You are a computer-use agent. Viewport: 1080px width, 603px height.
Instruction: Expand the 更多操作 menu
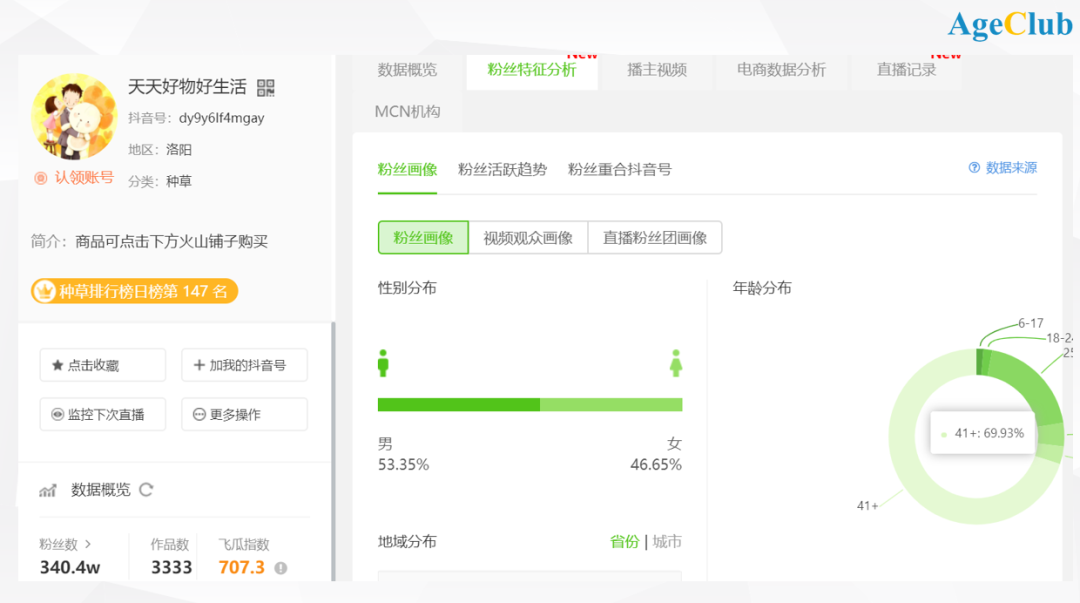tap(244, 414)
